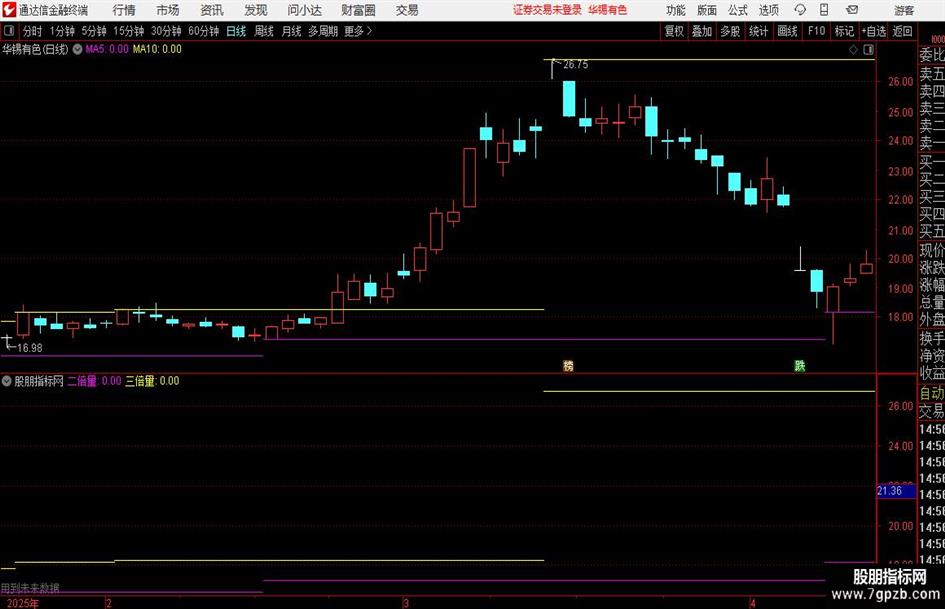Viewport: 945px width, 609px height.
Task: Click the MA10: 0.00 indicator label
Action: tap(157, 49)
